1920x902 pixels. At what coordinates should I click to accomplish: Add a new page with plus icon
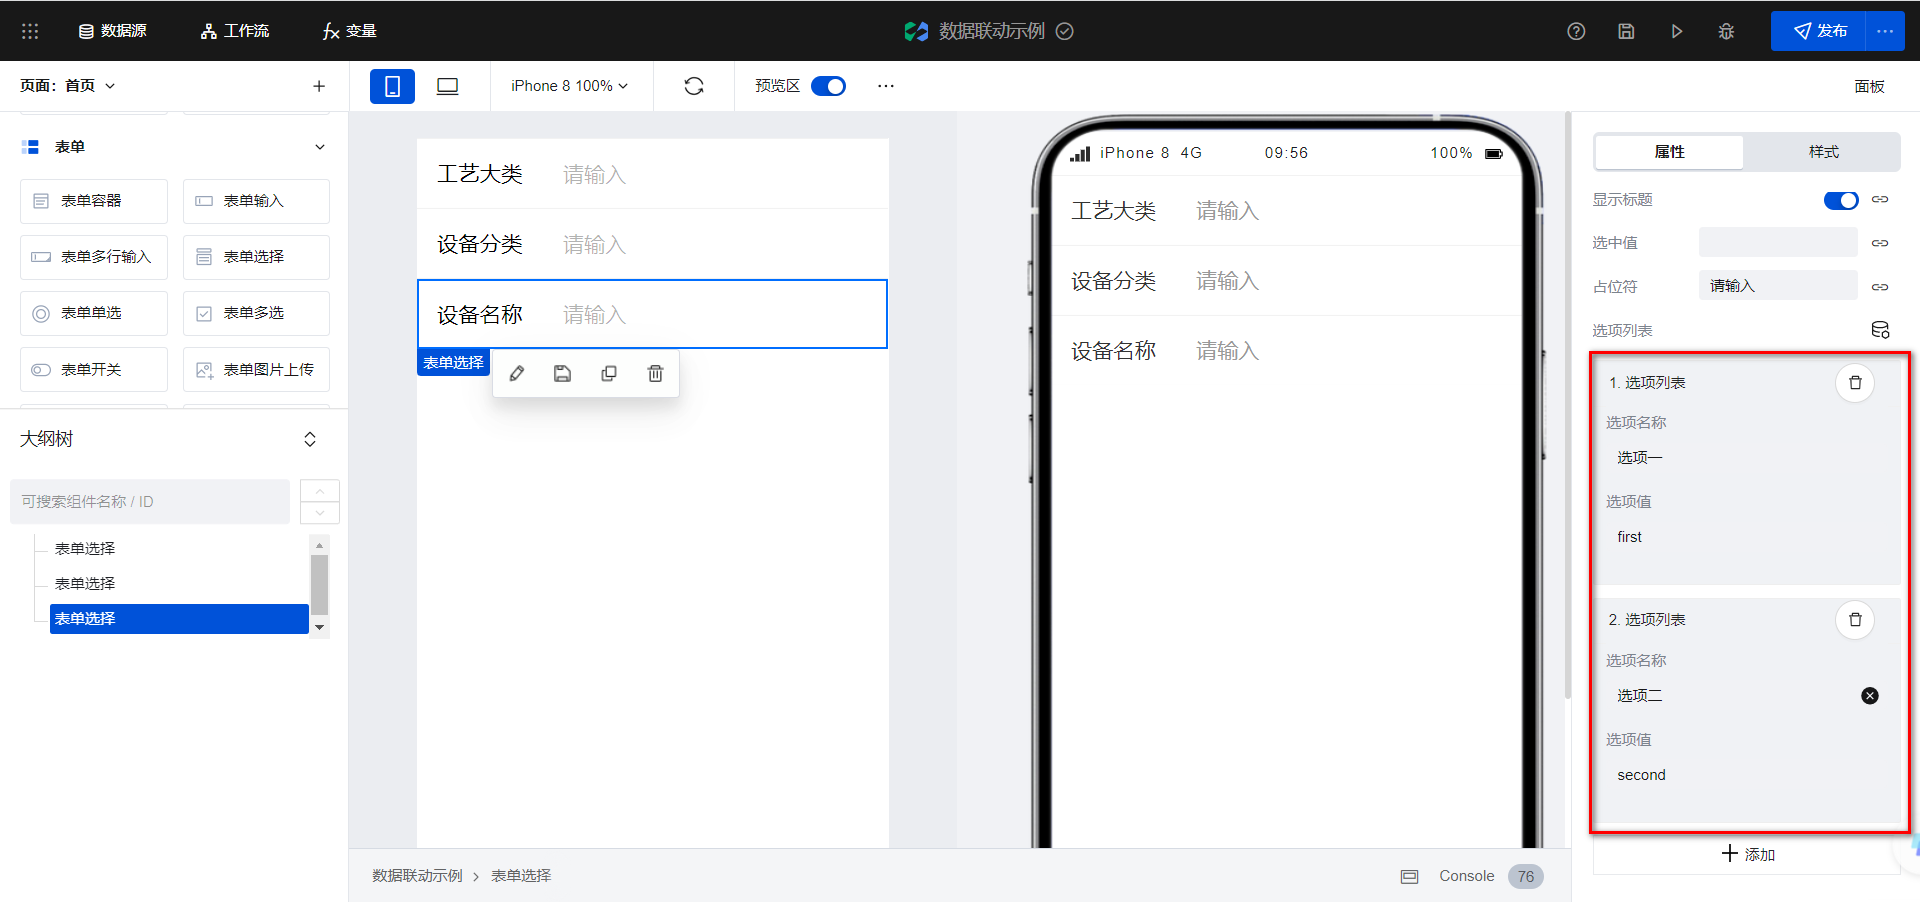pos(319,86)
